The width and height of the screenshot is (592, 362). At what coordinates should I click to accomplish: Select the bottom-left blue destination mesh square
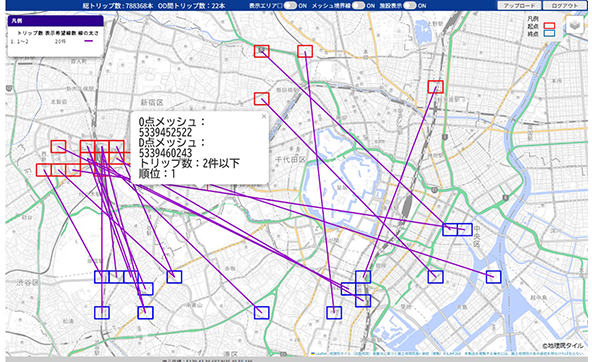(102, 313)
